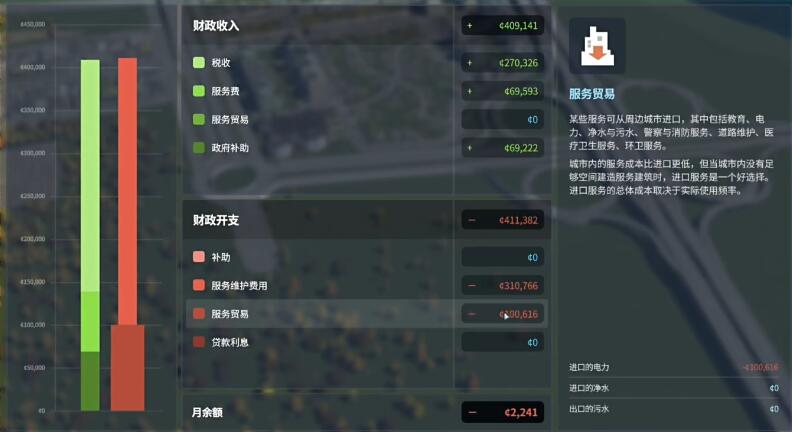The image size is (792, 432).
Task: Select the 补助 pink expense swatch
Action: pyautogui.click(x=199, y=257)
